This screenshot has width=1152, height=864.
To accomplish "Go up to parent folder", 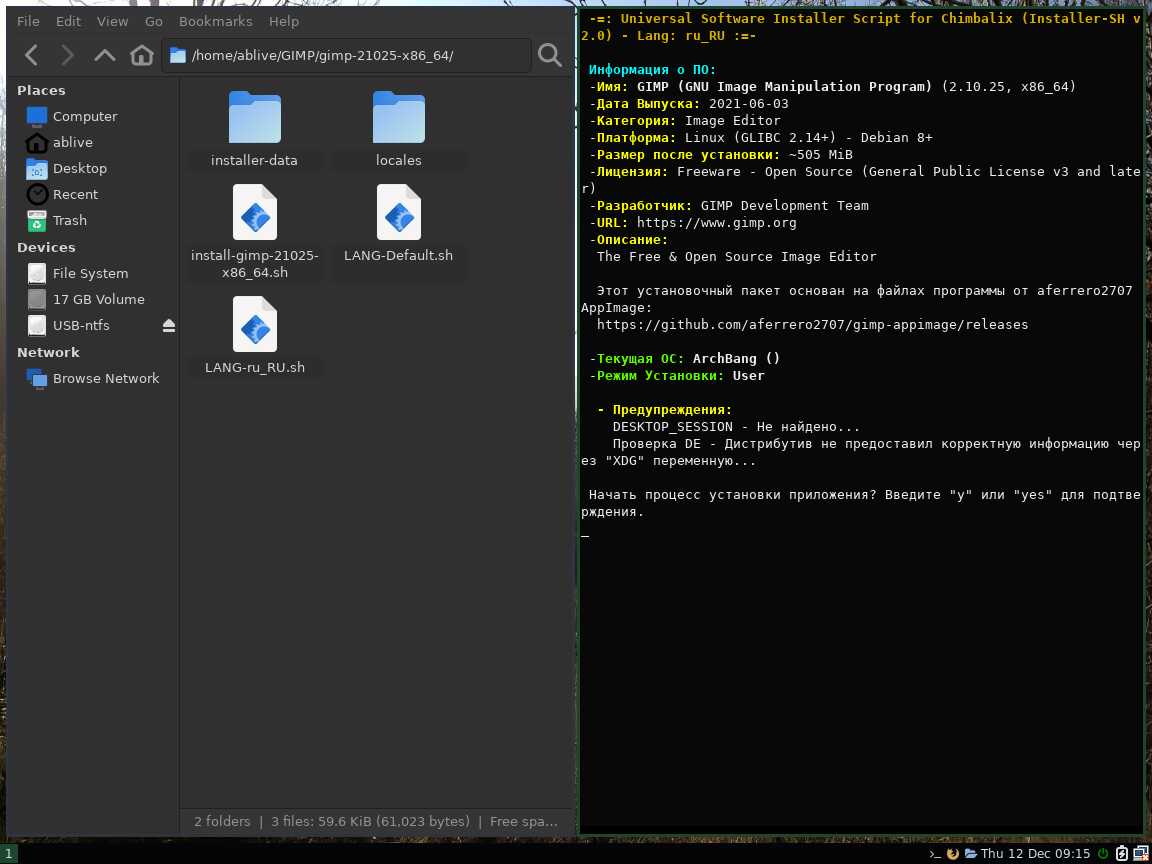I will pos(105,55).
